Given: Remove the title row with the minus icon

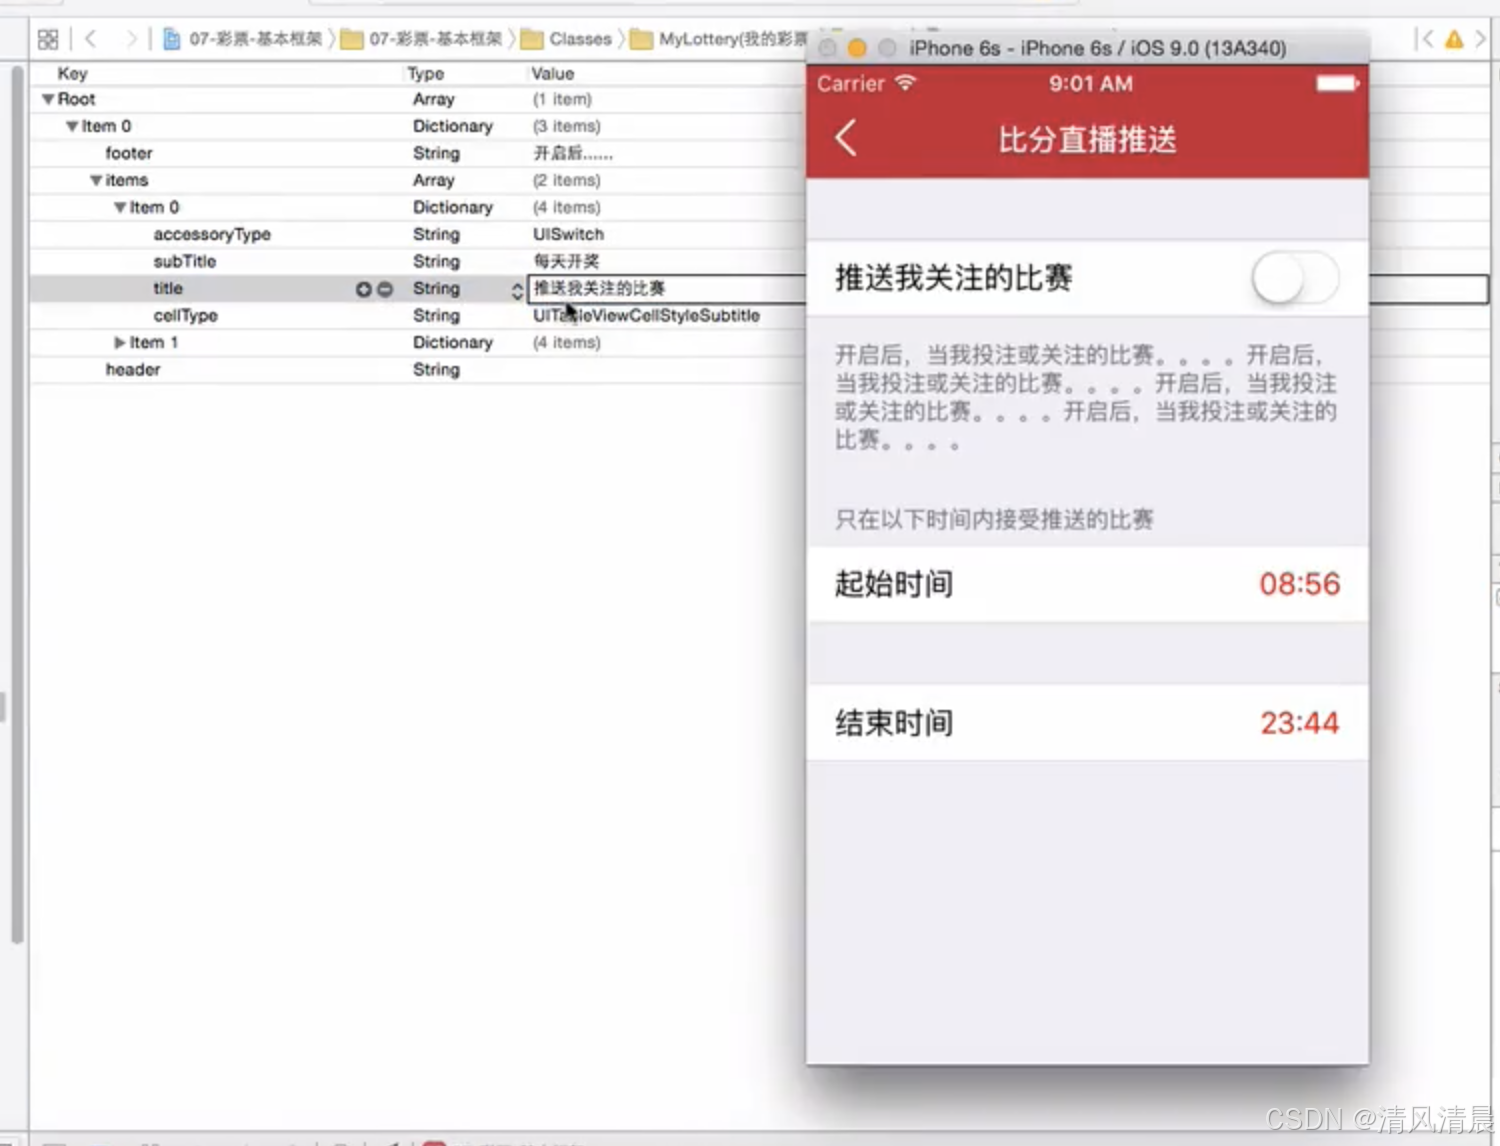Looking at the screenshot, I should point(385,289).
